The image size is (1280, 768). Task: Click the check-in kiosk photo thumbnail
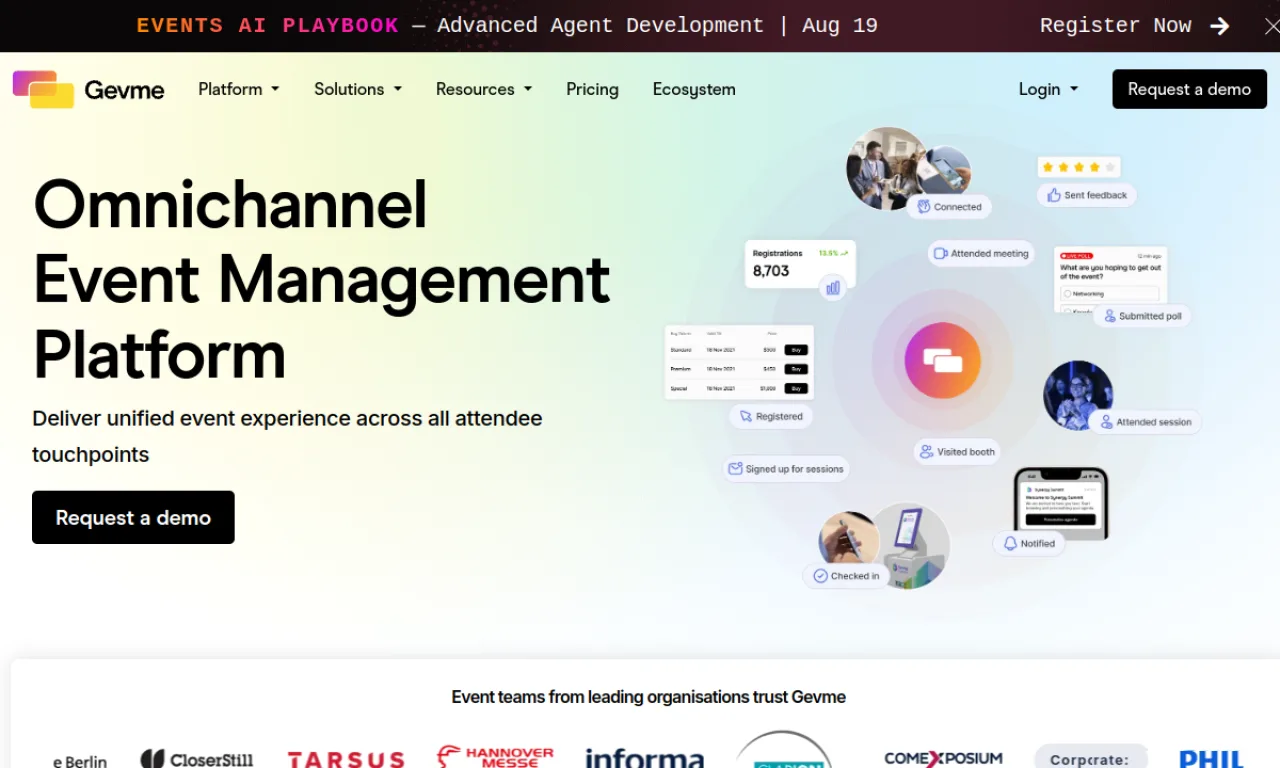909,545
